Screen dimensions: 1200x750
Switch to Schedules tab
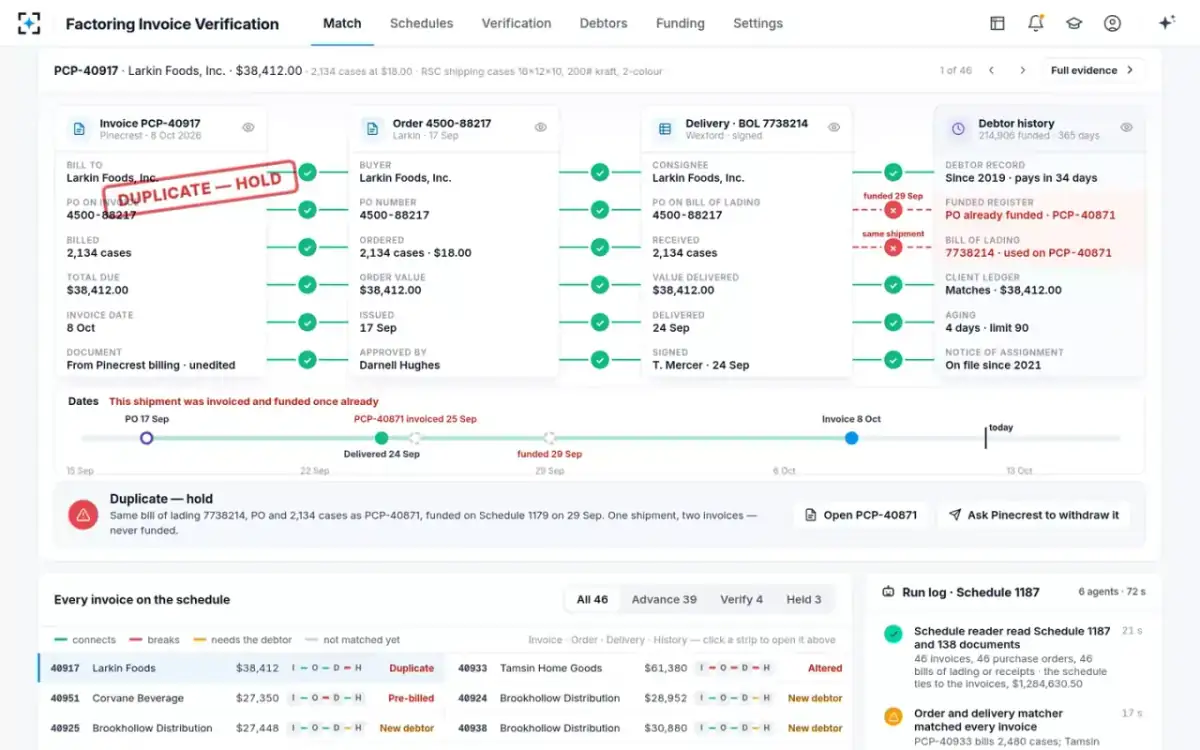click(x=421, y=23)
